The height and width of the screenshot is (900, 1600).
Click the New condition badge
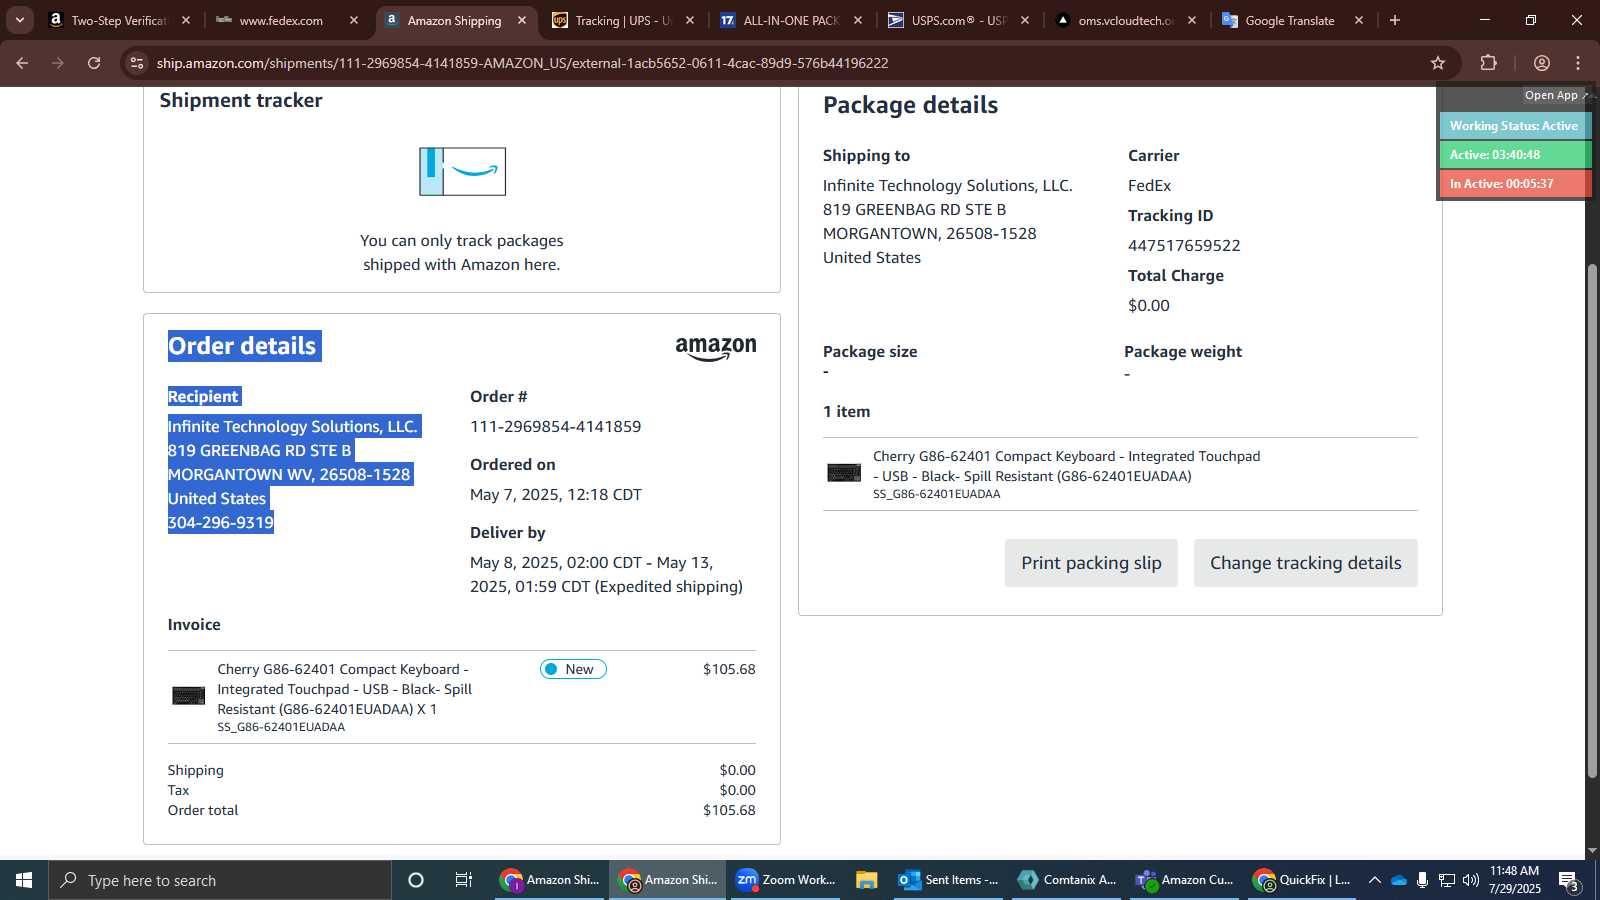point(573,669)
